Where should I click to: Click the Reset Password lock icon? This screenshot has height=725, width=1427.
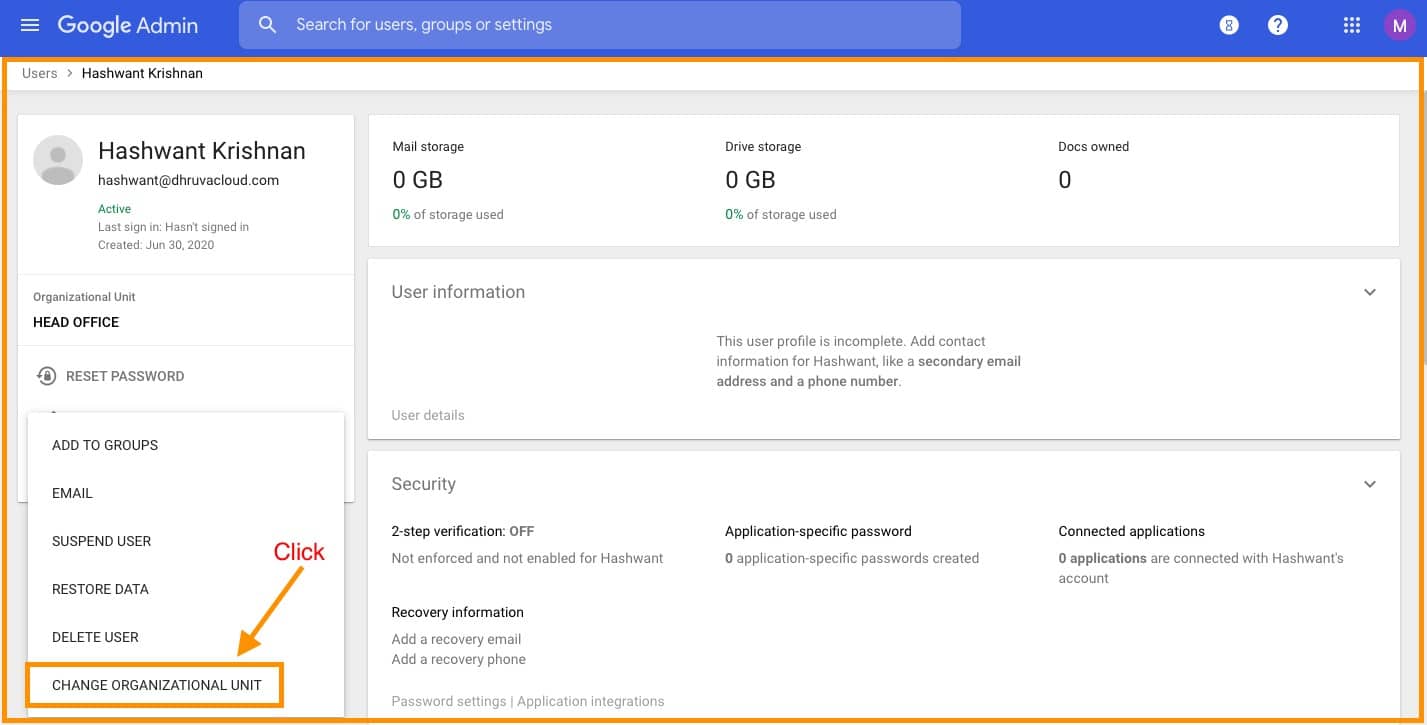coord(46,376)
